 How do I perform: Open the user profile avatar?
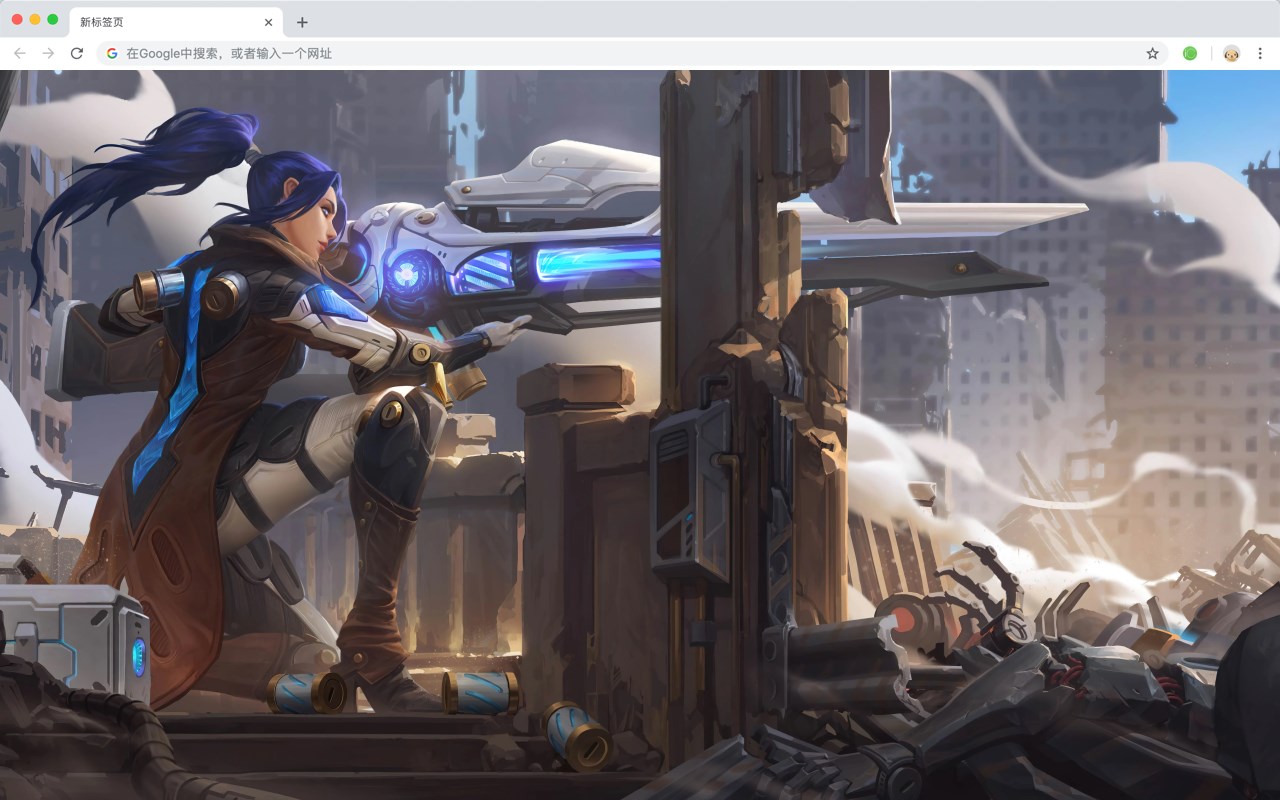(1231, 53)
